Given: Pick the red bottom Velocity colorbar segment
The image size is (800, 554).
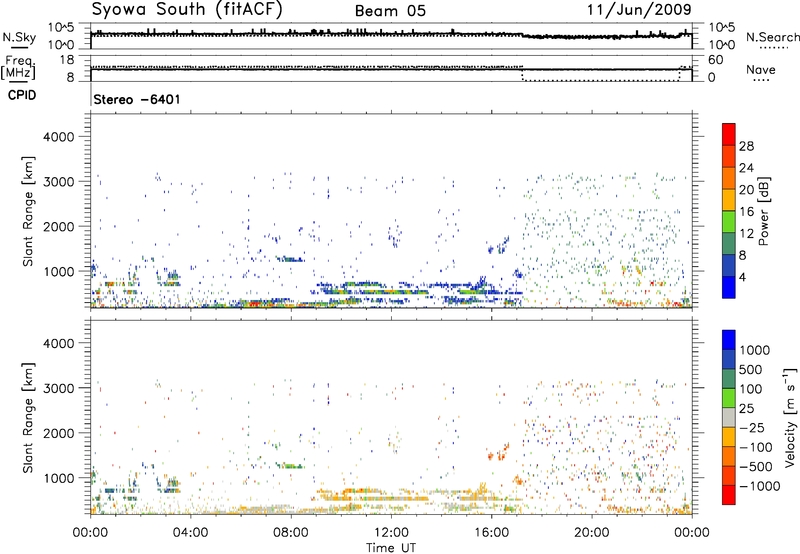Looking at the screenshot, I should tap(729, 495).
